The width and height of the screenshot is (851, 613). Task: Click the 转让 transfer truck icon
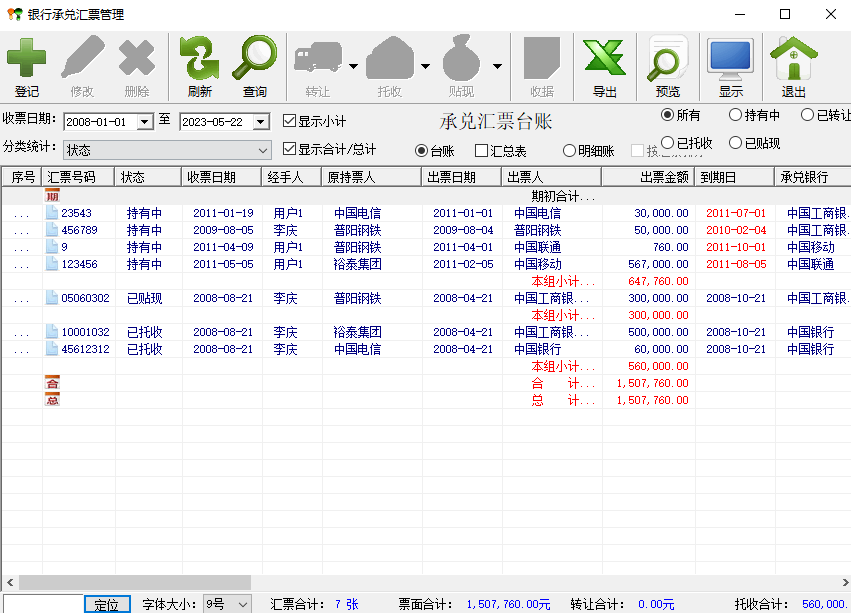[318, 58]
